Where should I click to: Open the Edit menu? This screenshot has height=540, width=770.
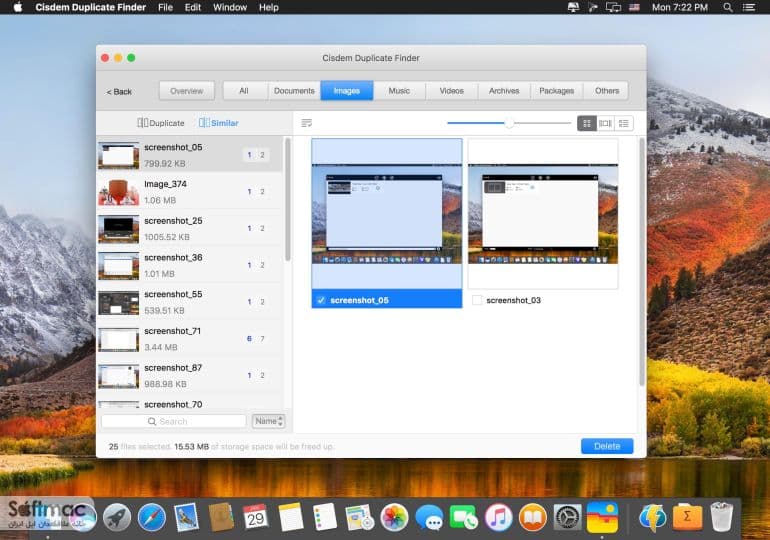click(192, 7)
